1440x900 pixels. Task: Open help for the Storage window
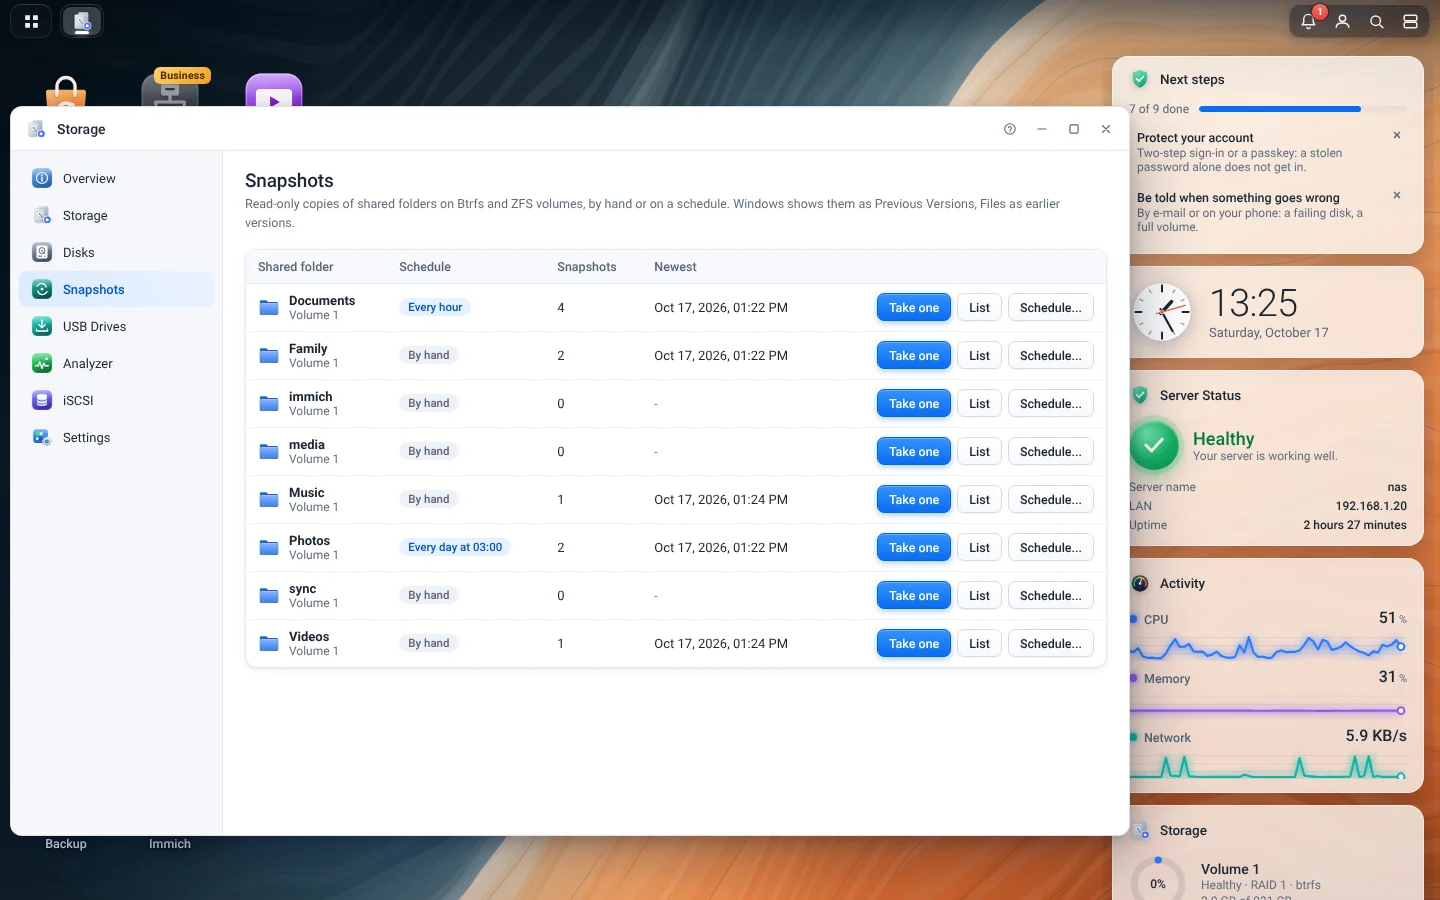(1010, 129)
